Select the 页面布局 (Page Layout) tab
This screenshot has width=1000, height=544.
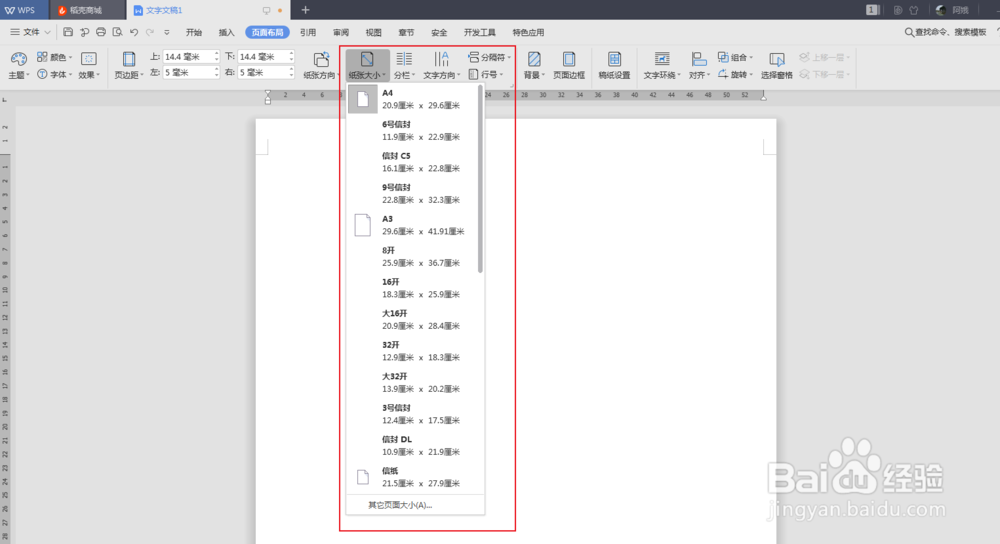pos(267,32)
